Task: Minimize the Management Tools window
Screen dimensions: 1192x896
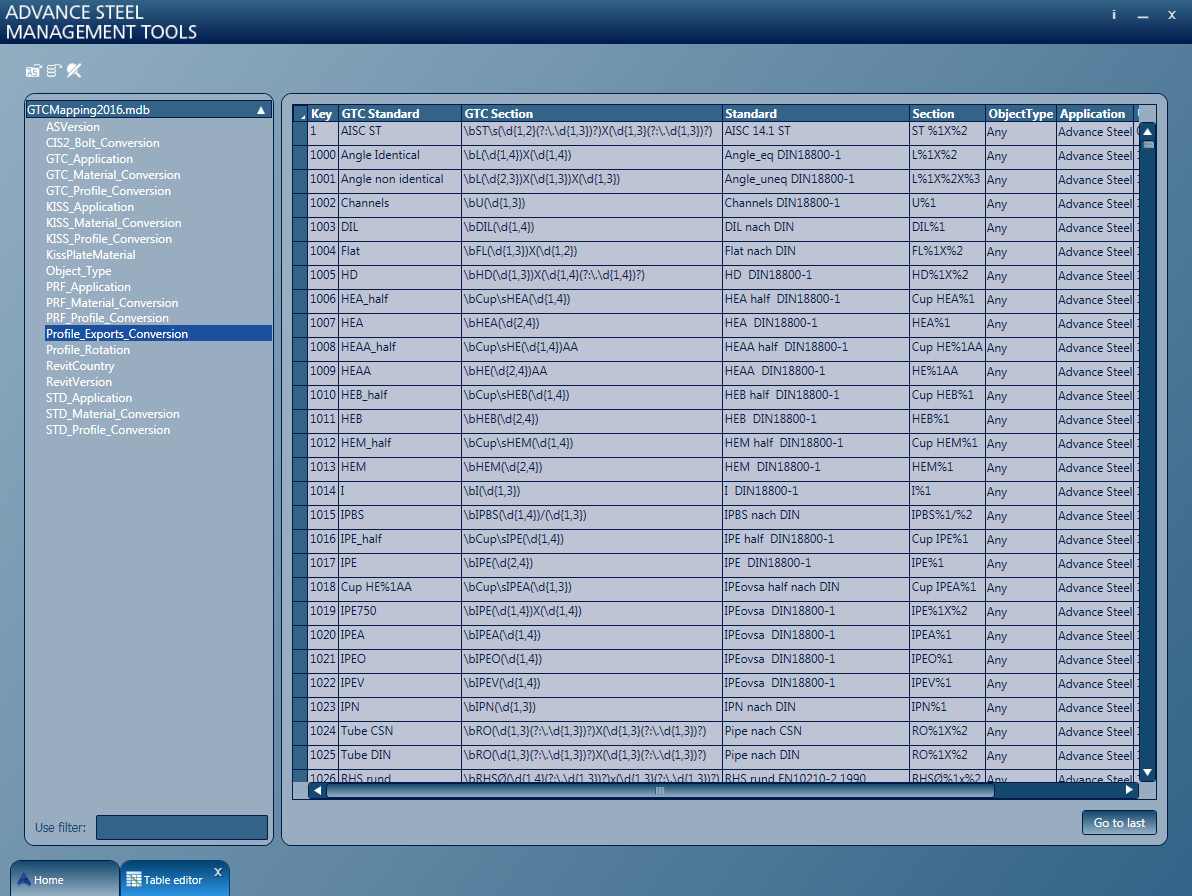Action: click(1143, 16)
